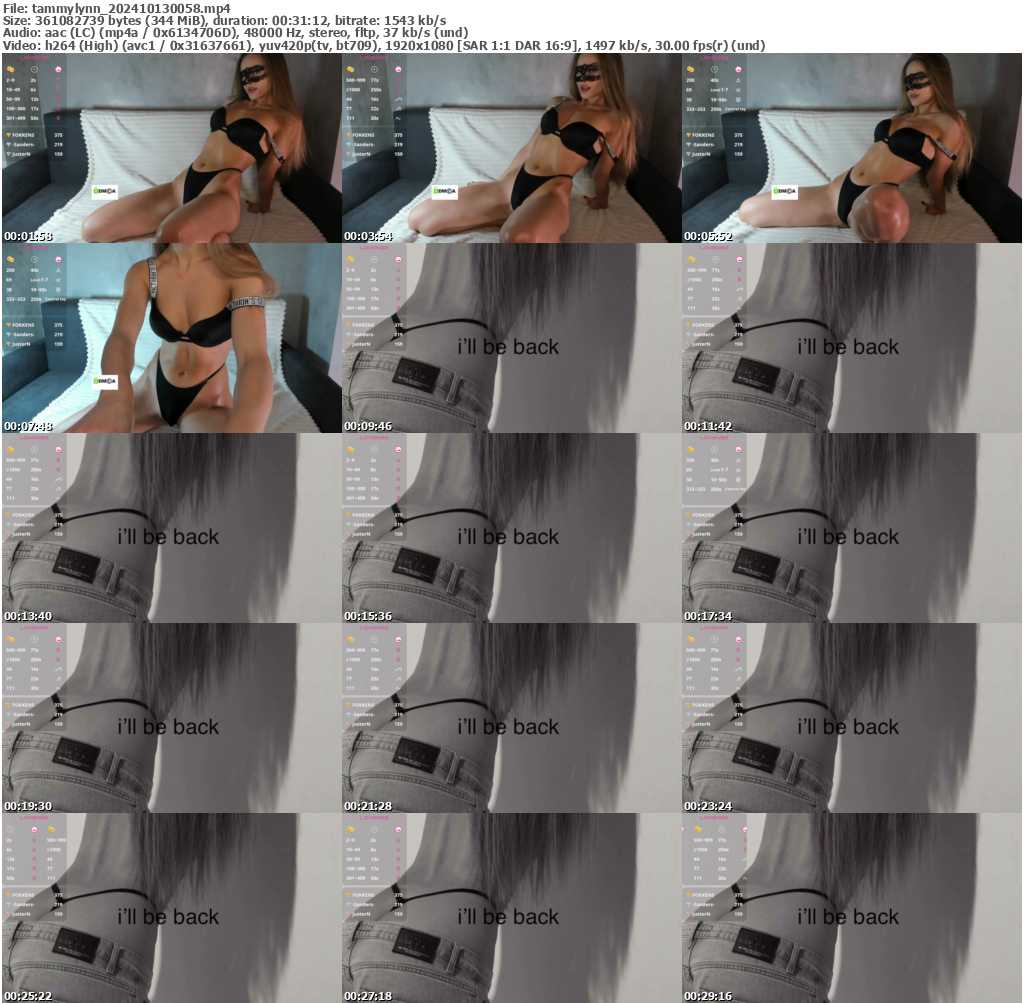The width and height of the screenshot is (1024, 1003).
Task: Toggle the largest vibration block for 301-499
Action: coord(59,118)
